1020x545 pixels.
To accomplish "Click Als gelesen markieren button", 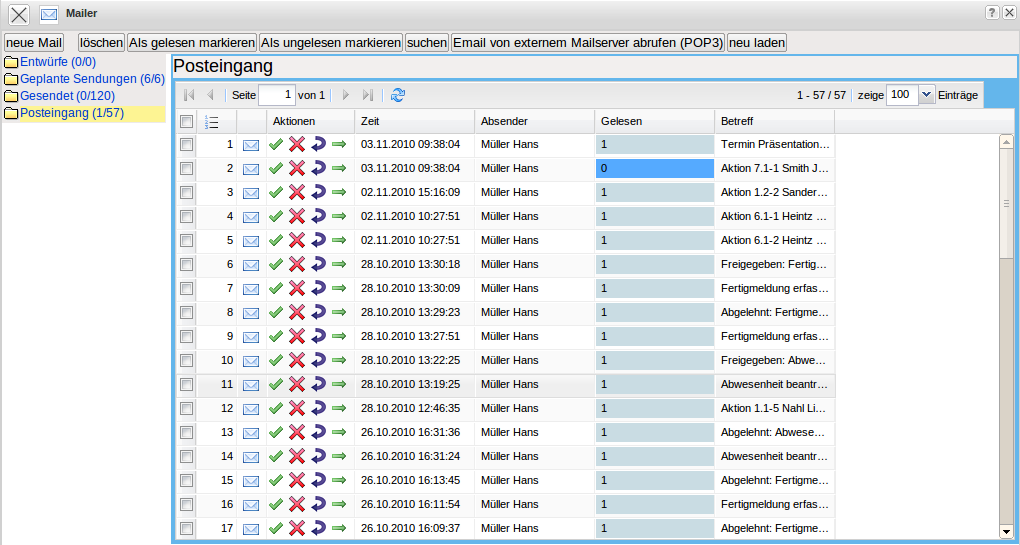I will 192,43.
